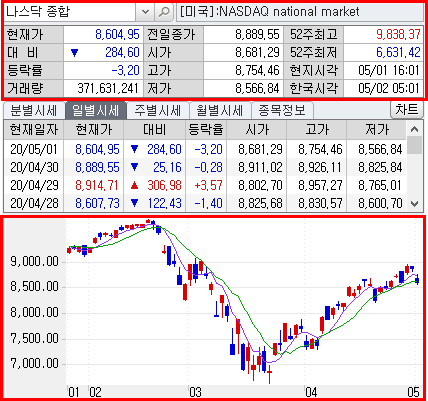
Task: Click the red up triangle for 306.98
Action: coord(134,185)
